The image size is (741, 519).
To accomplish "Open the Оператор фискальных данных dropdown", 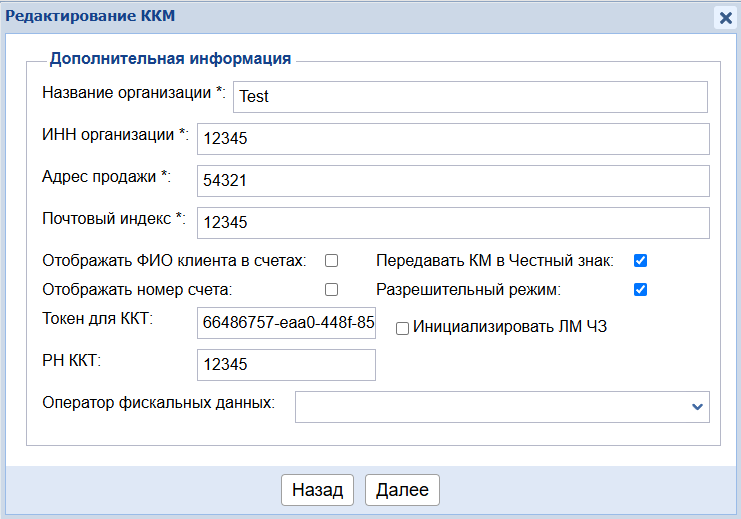I will (x=501, y=406).
